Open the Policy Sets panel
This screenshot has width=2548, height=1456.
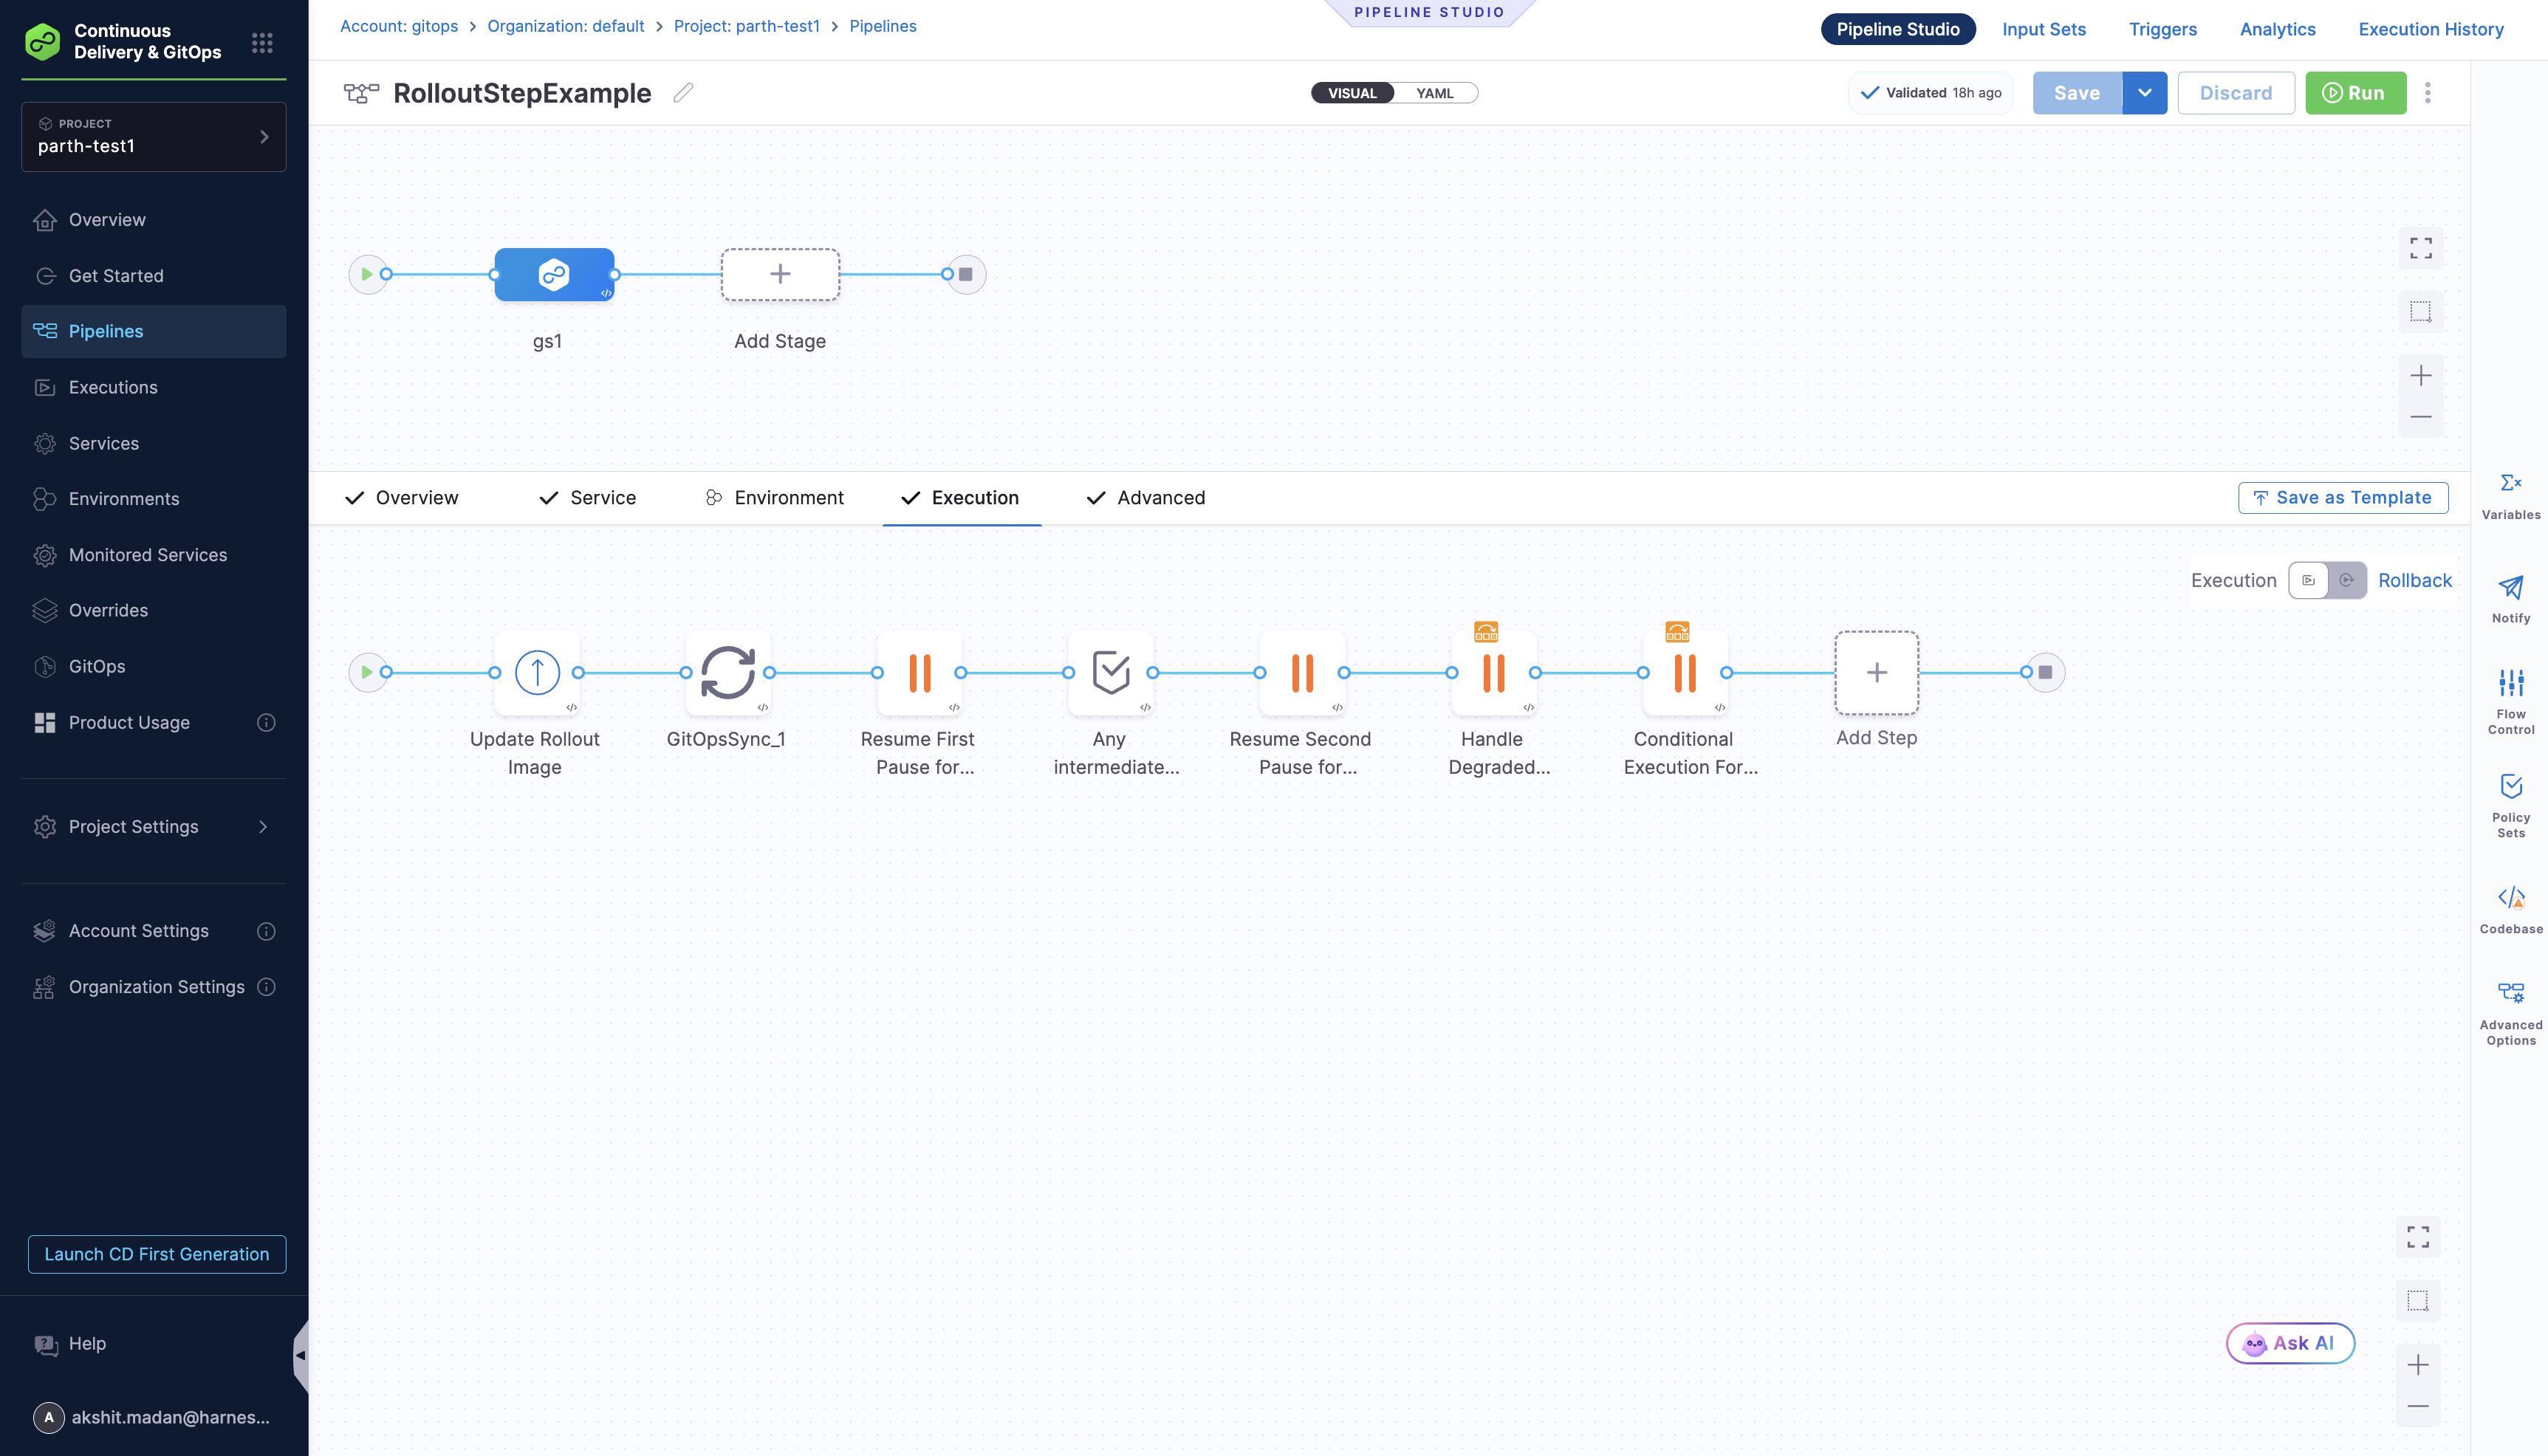[x=2511, y=800]
